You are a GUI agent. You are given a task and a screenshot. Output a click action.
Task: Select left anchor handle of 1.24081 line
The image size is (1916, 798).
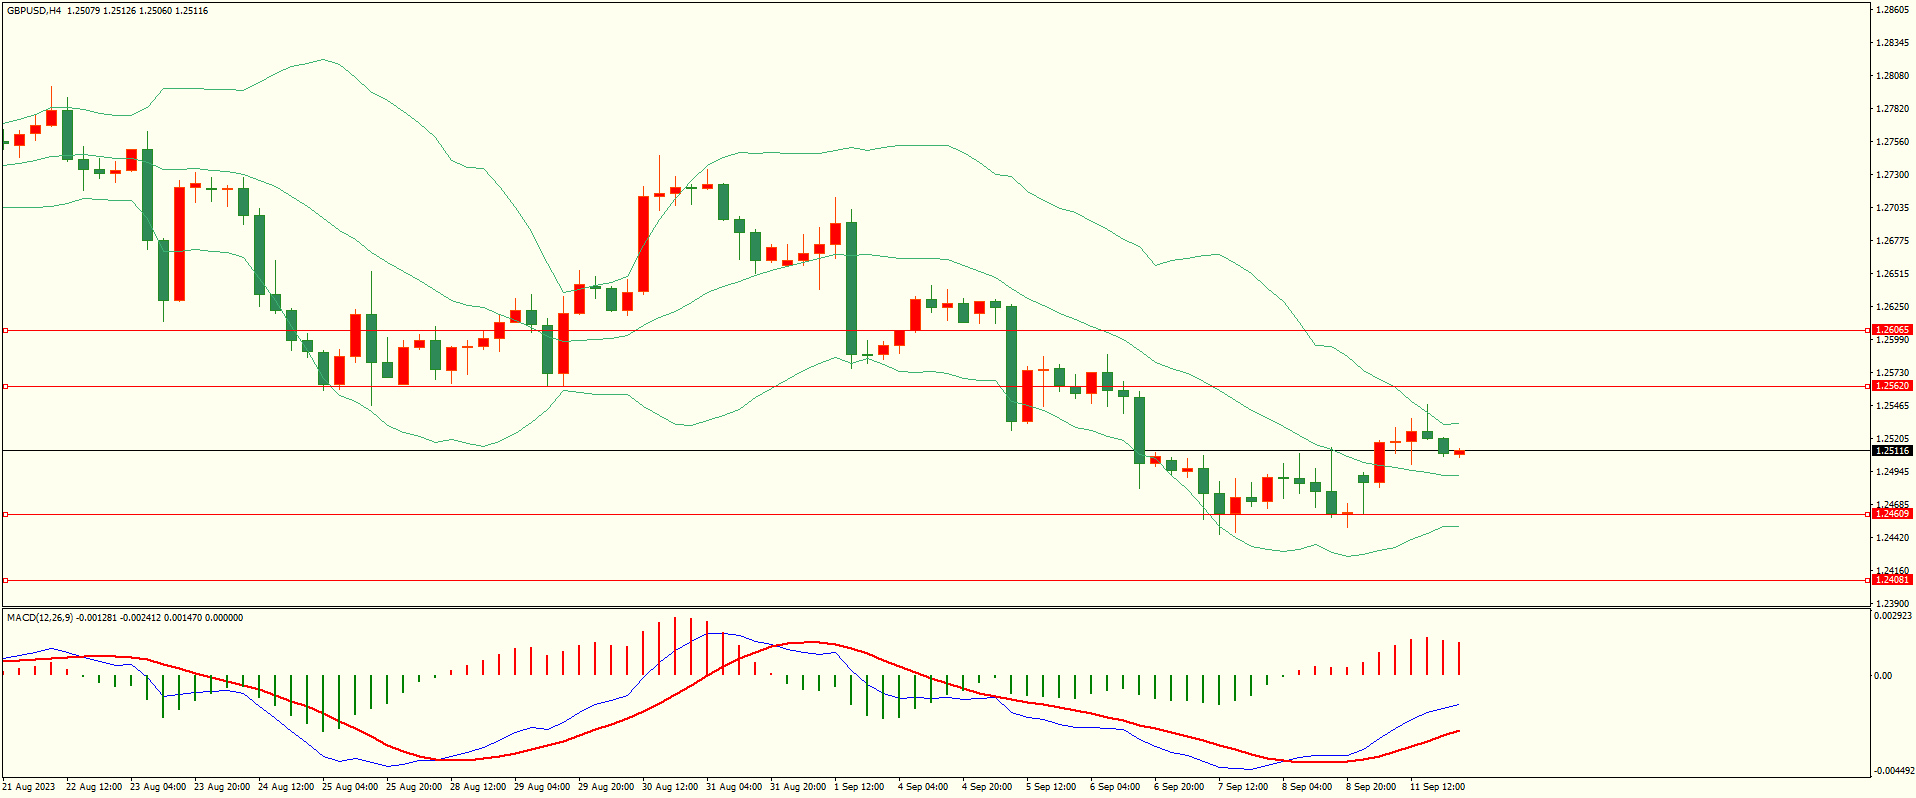coord(5,580)
